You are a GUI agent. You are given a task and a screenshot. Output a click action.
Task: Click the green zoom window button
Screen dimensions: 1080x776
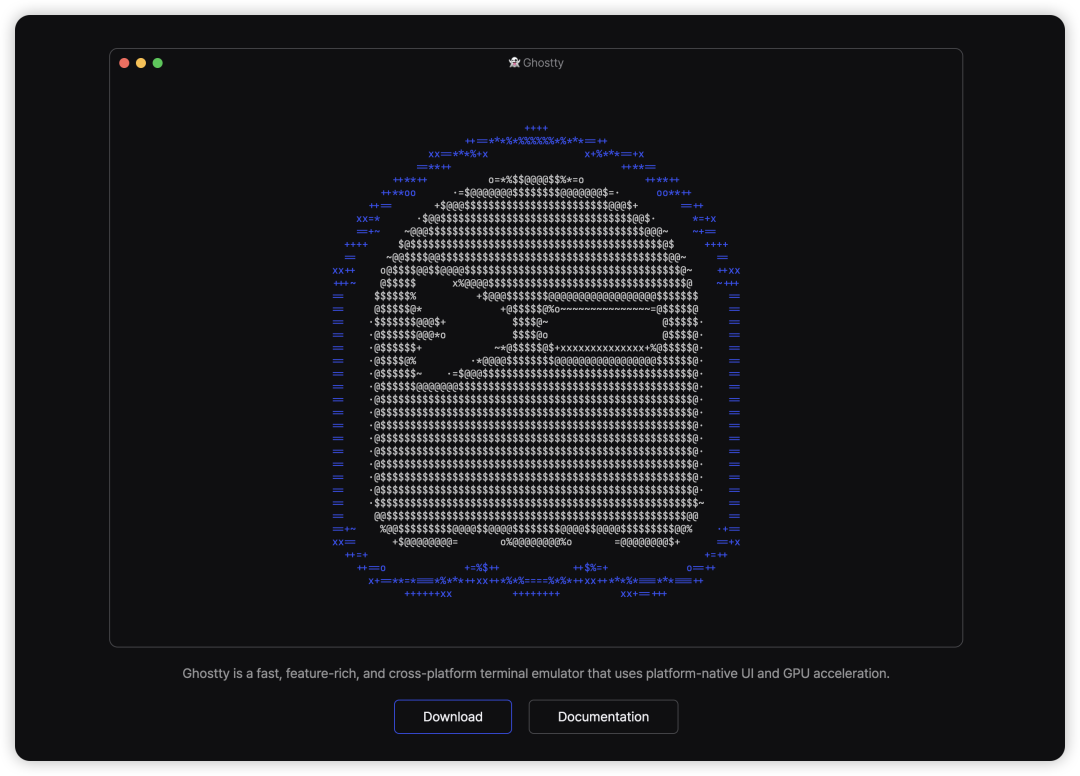[x=158, y=63]
